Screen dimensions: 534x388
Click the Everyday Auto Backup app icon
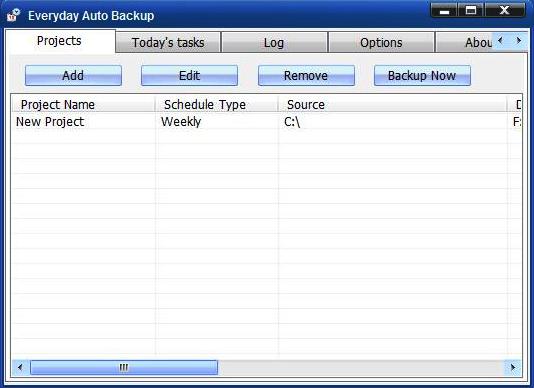pyautogui.click(x=14, y=15)
